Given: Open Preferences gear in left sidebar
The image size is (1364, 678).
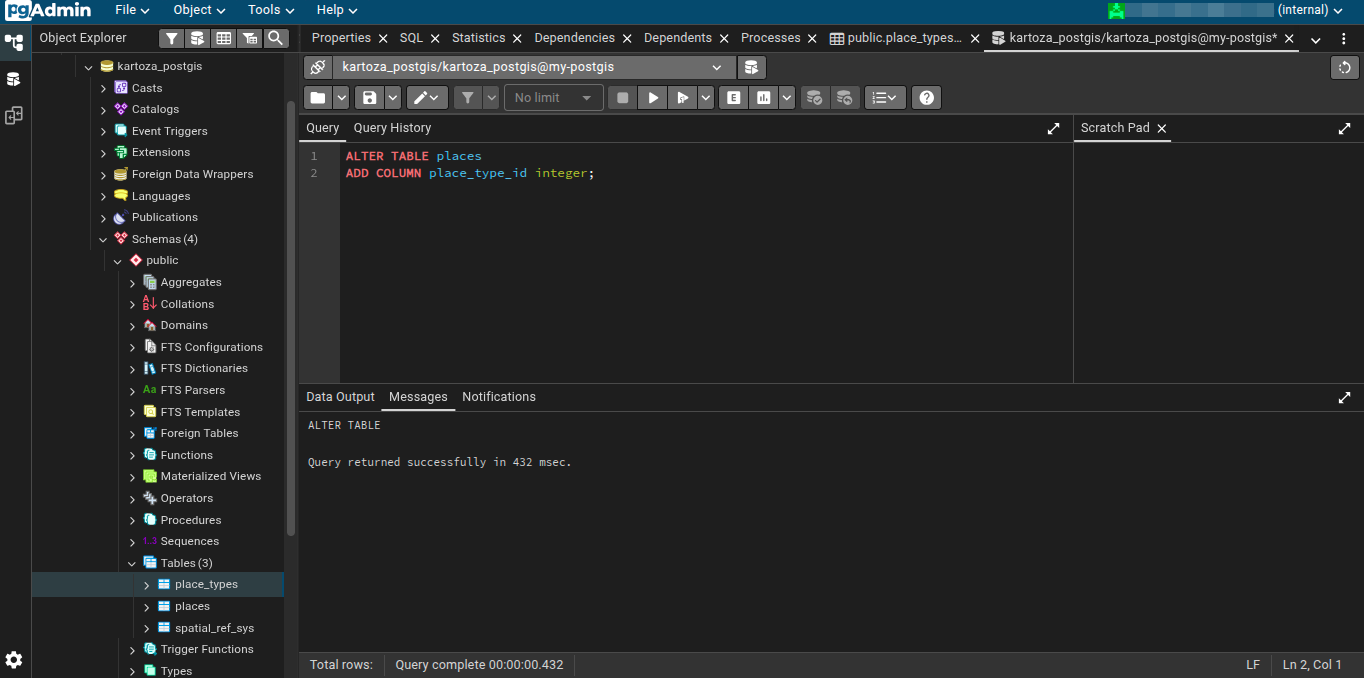Looking at the screenshot, I should [x=14, y=660].
